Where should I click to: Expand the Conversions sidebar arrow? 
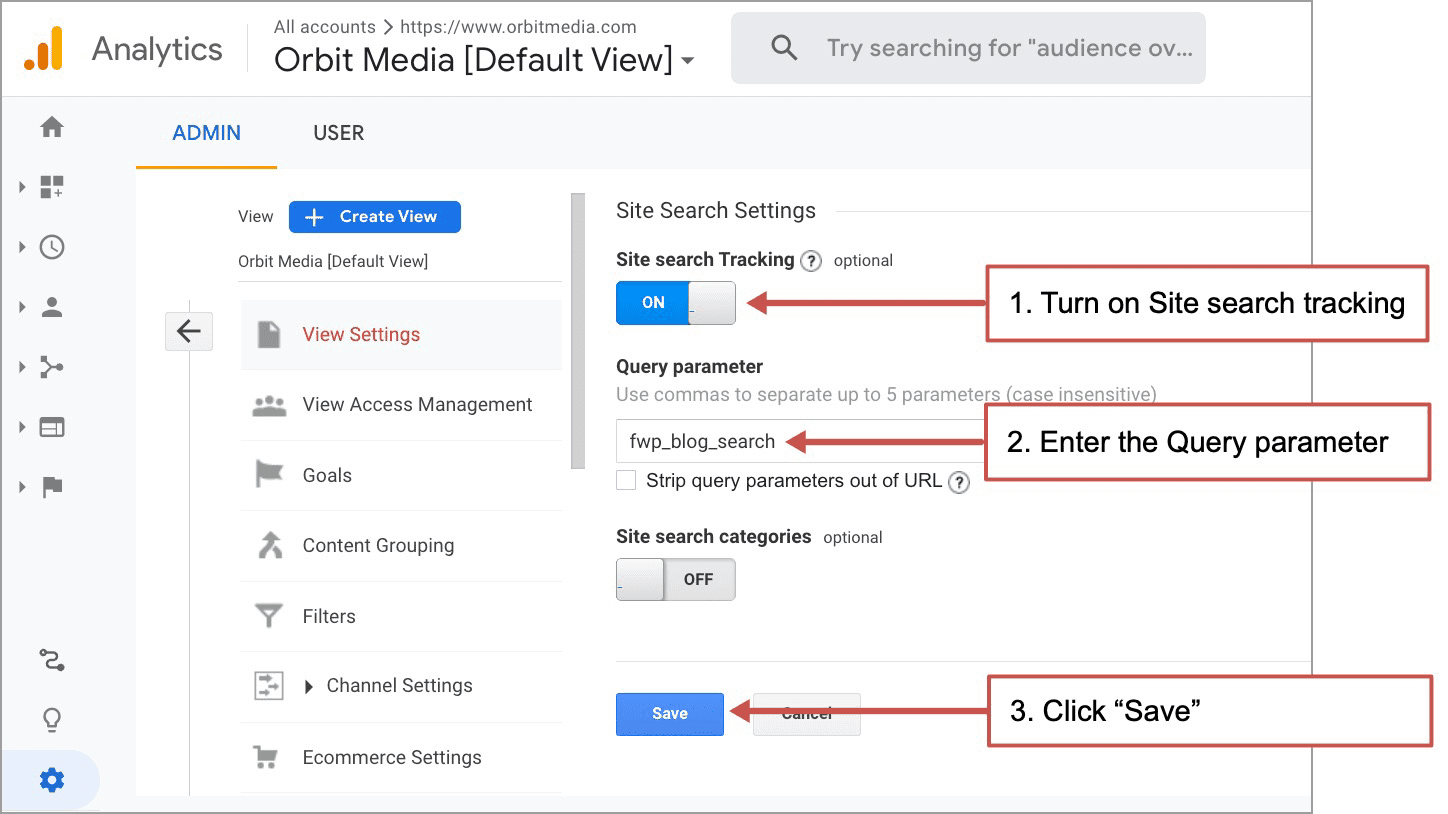(22, 487)
